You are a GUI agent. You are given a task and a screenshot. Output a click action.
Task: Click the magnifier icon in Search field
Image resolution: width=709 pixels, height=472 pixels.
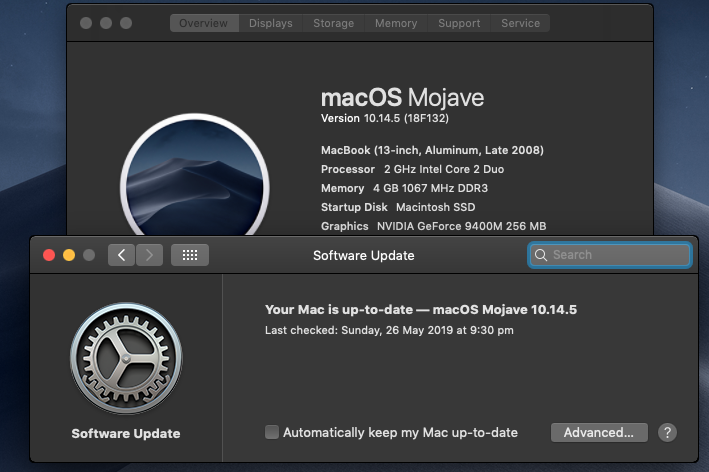pos(541,255)
